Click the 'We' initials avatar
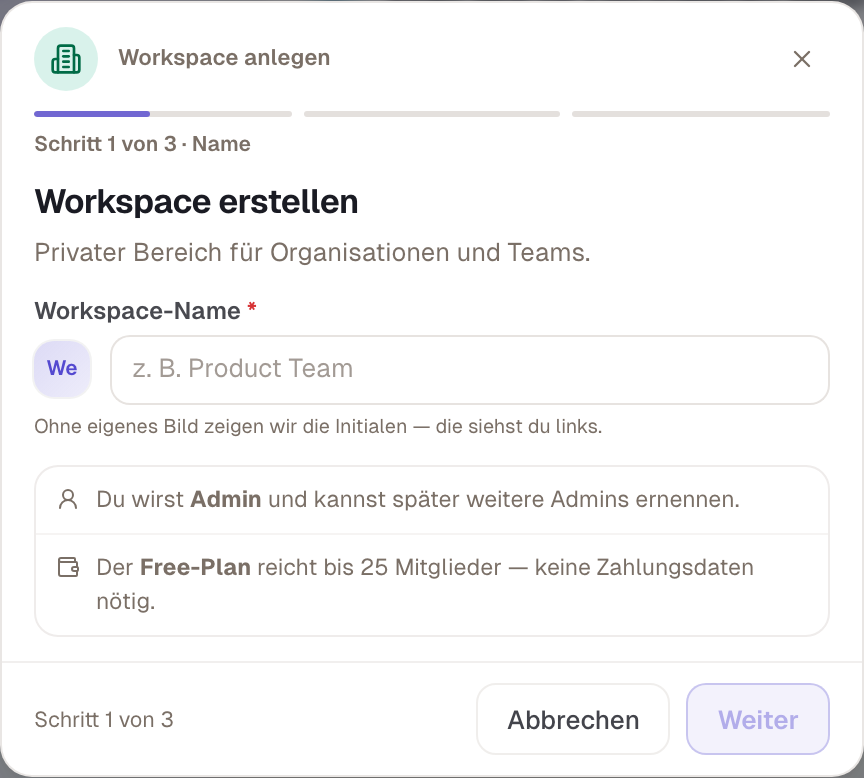 click(x=62, y=369)
